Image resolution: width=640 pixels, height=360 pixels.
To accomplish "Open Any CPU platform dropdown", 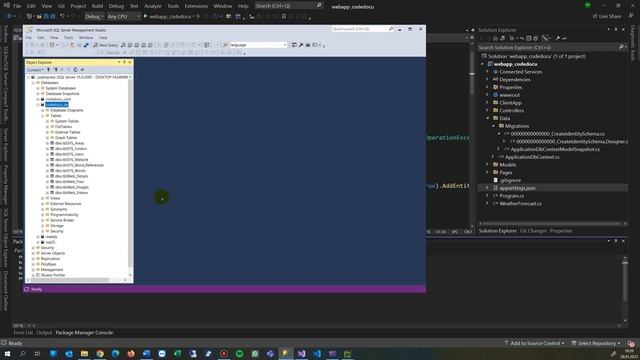I will (123, 16).
